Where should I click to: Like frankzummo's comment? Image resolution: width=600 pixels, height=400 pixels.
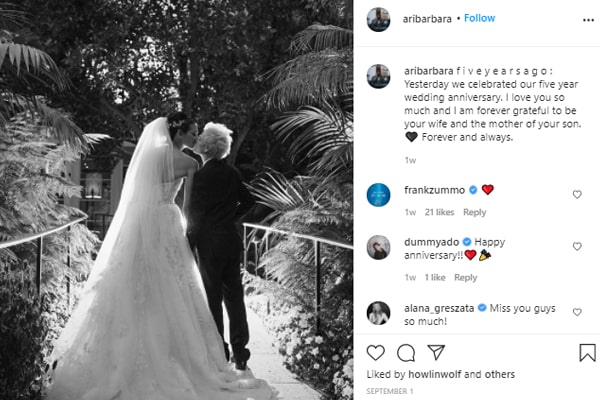click(x=577, y=194)
